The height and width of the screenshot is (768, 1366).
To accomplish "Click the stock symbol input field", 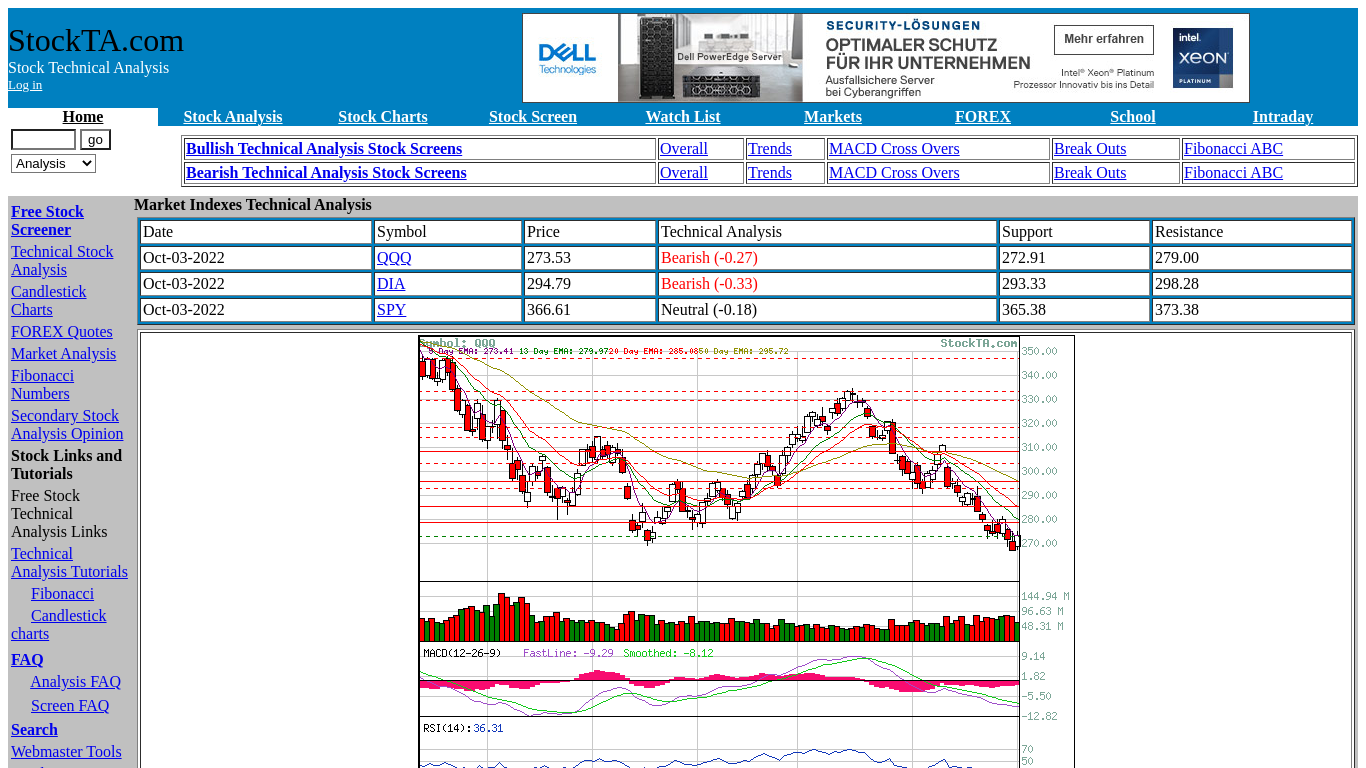I will [43, 140].
